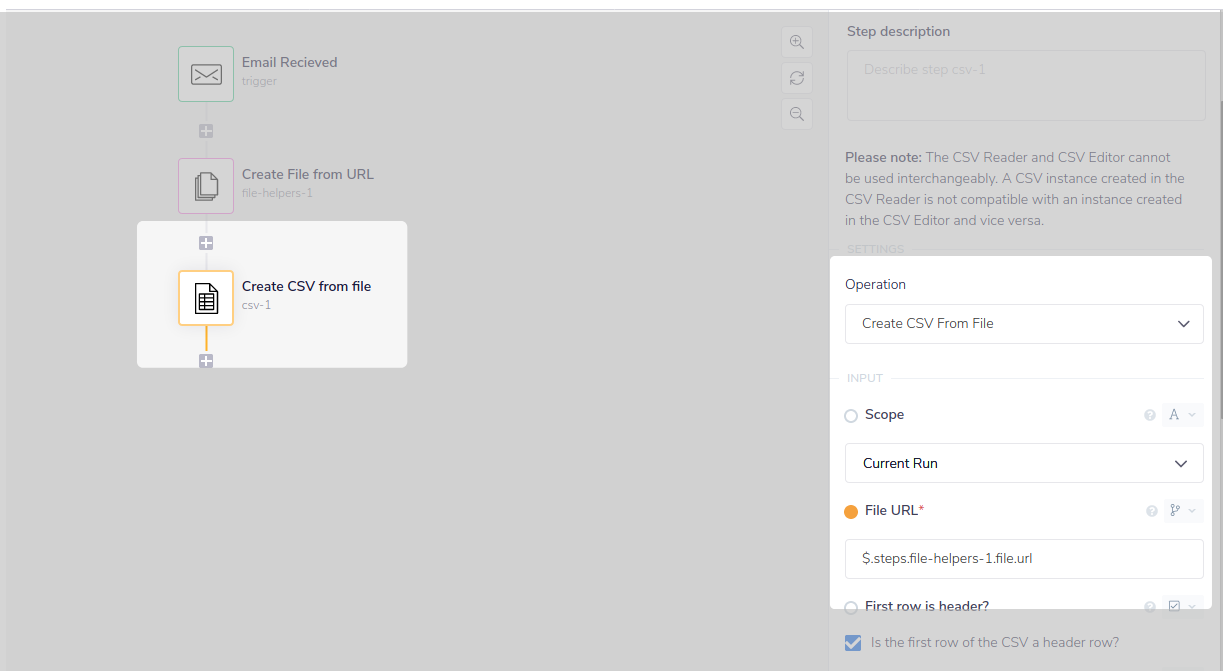Select the Email Recieved trigger step
Screen dimensions: 1223x671
click(289, 70)
